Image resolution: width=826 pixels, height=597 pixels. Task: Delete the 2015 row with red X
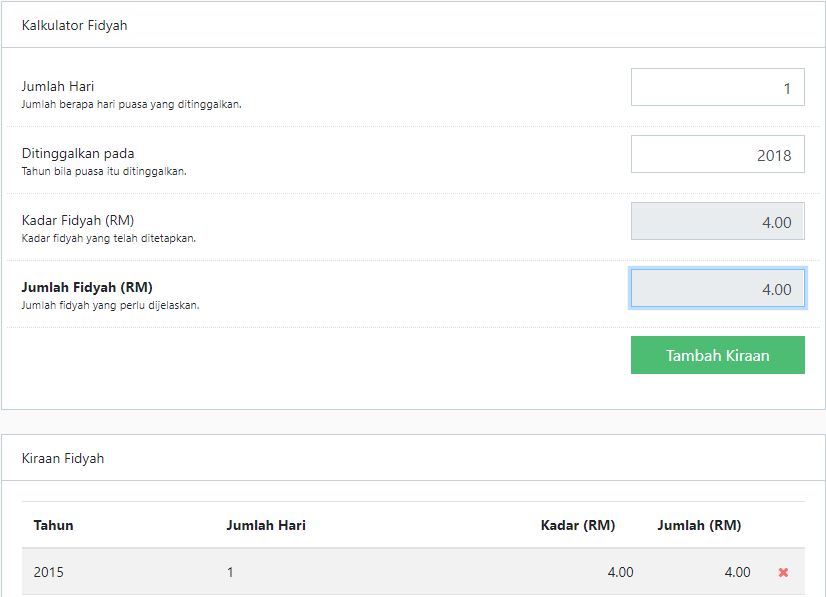[783, 573]
